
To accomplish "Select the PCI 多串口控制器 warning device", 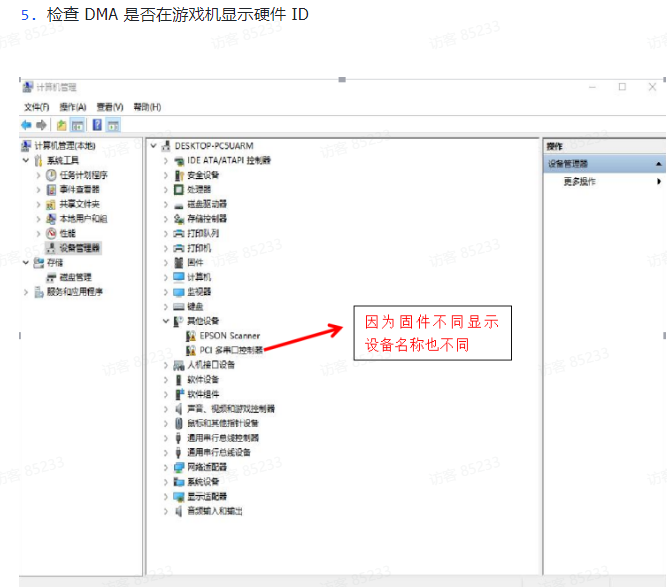I will pos(192,351).
